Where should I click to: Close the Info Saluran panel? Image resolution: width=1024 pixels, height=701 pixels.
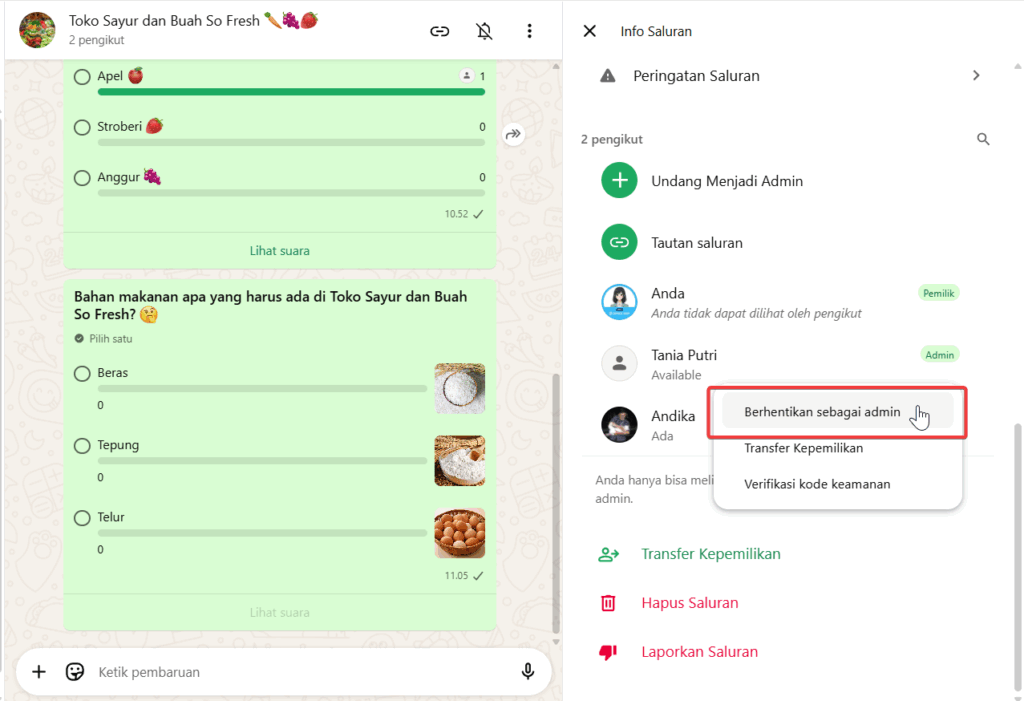pos(590,31)
